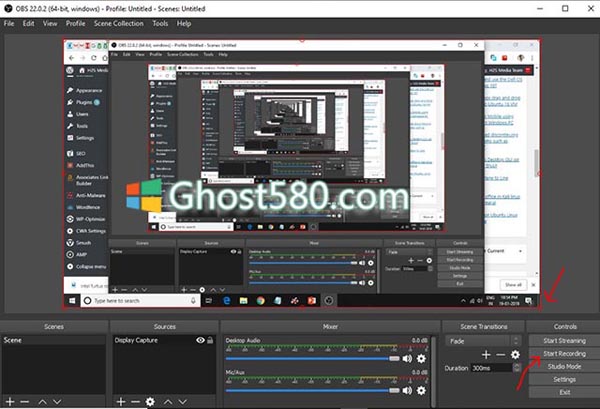Image resolution: width=600 pixels, height=409 pixels.
Task: Click Task View icon in previewed taskbar
Action: point(209,301)
